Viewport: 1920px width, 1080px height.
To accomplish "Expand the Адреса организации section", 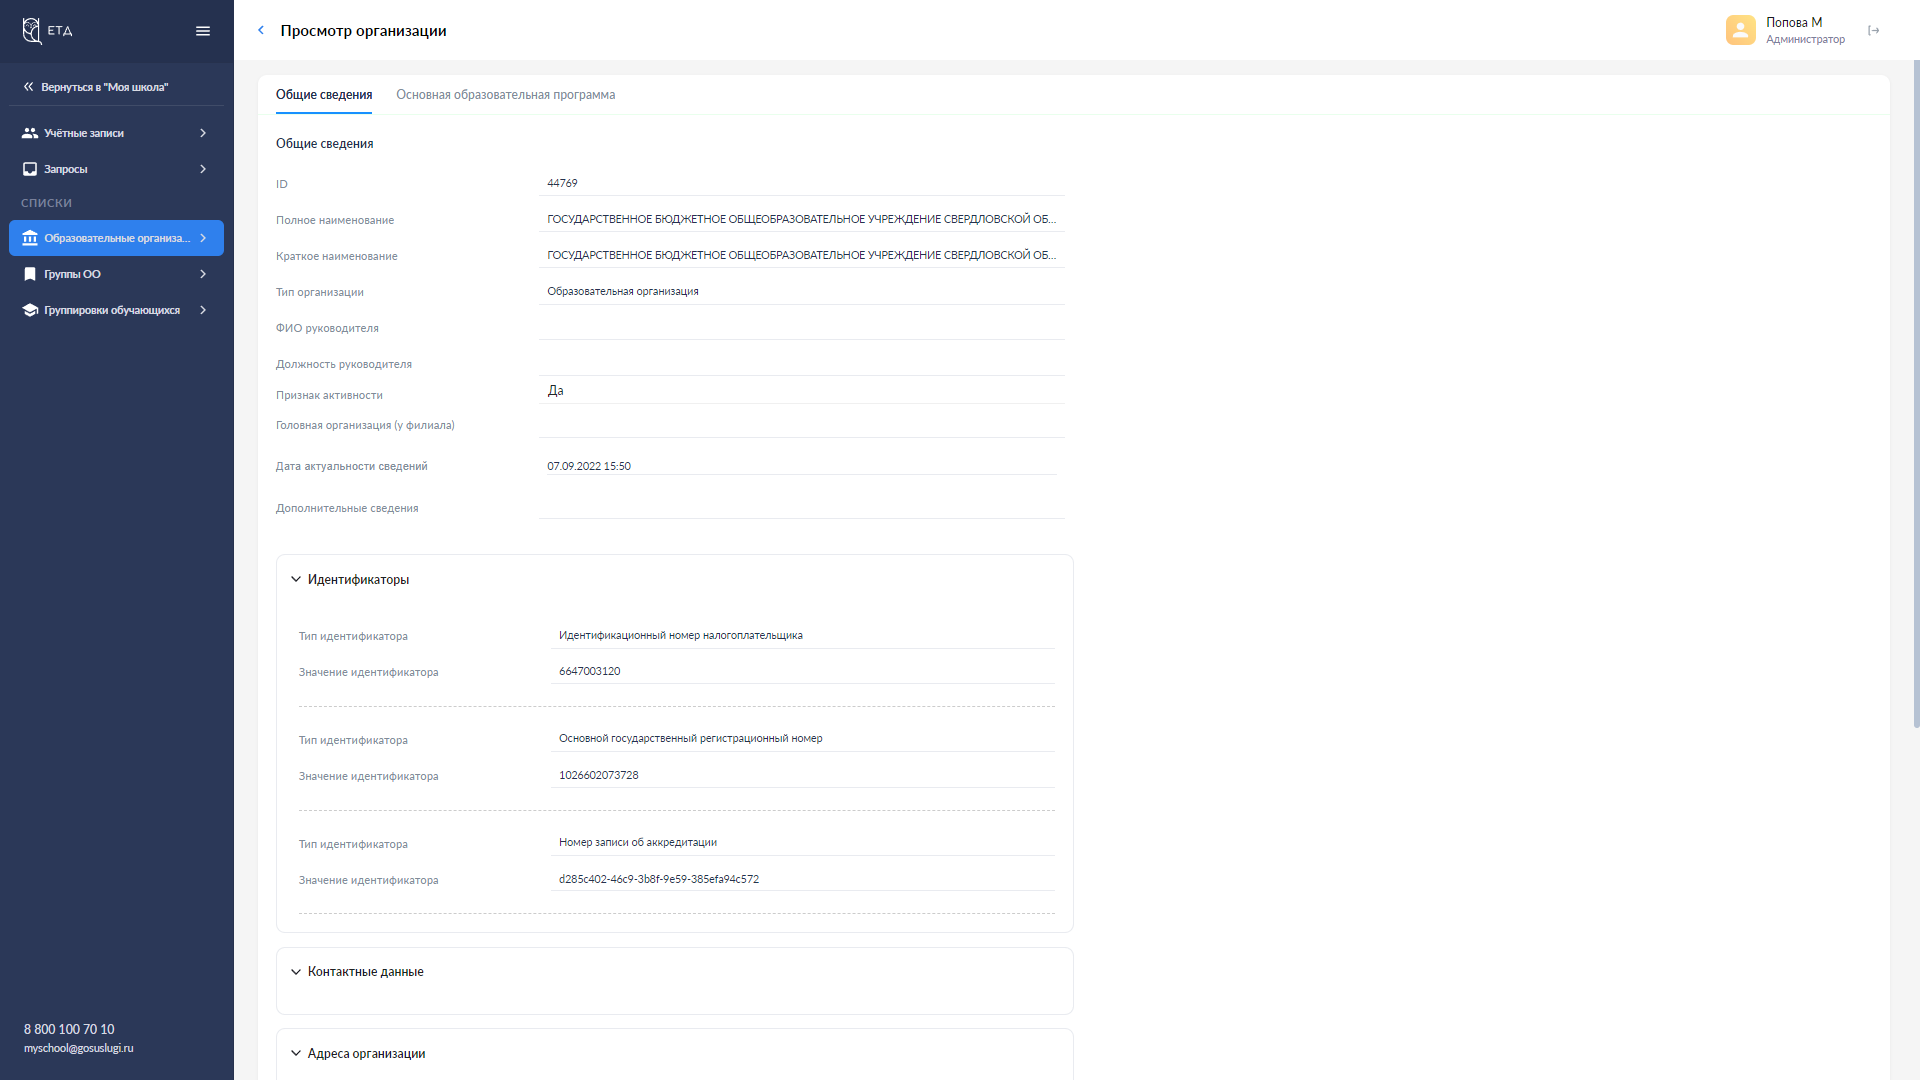I will point(296,1053).
